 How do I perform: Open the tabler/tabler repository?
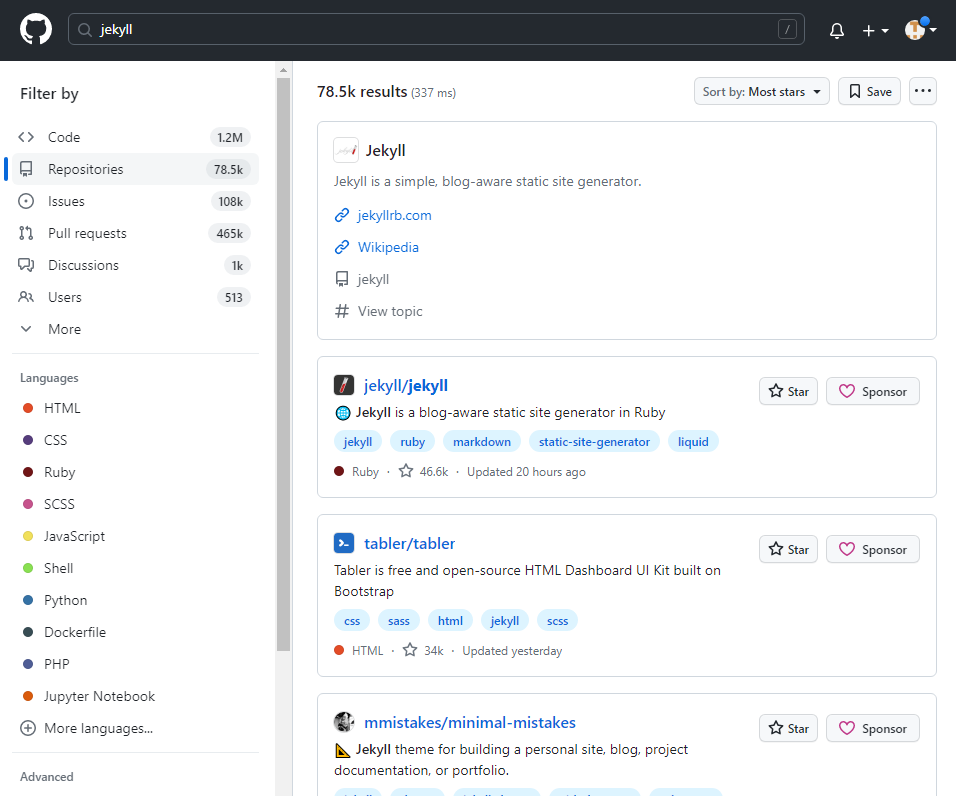[x=410, y=543]
